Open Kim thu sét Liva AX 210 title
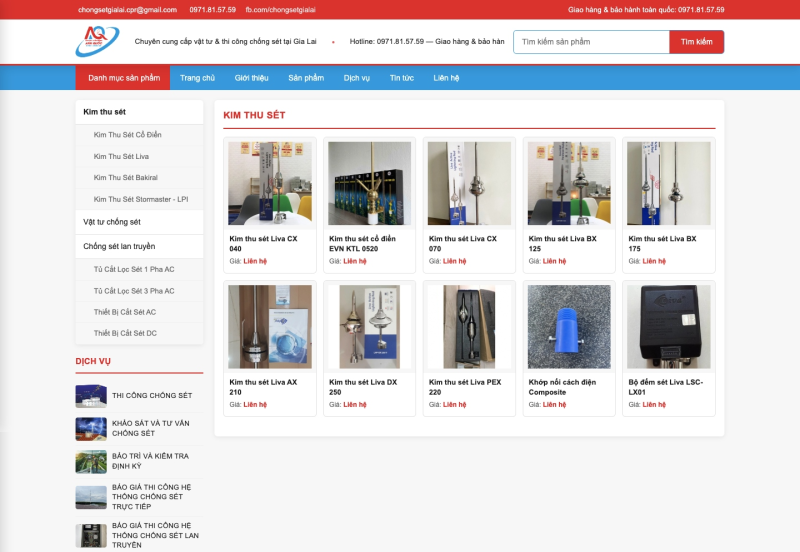 pos(263,387)
